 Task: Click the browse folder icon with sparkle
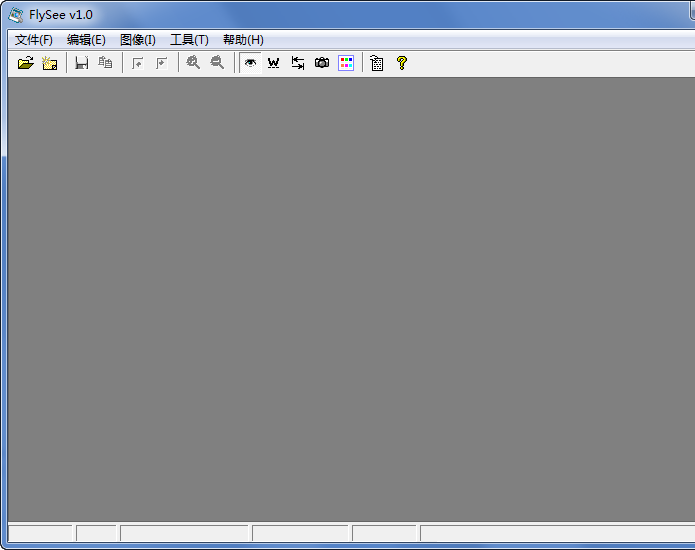coord(50,63)
